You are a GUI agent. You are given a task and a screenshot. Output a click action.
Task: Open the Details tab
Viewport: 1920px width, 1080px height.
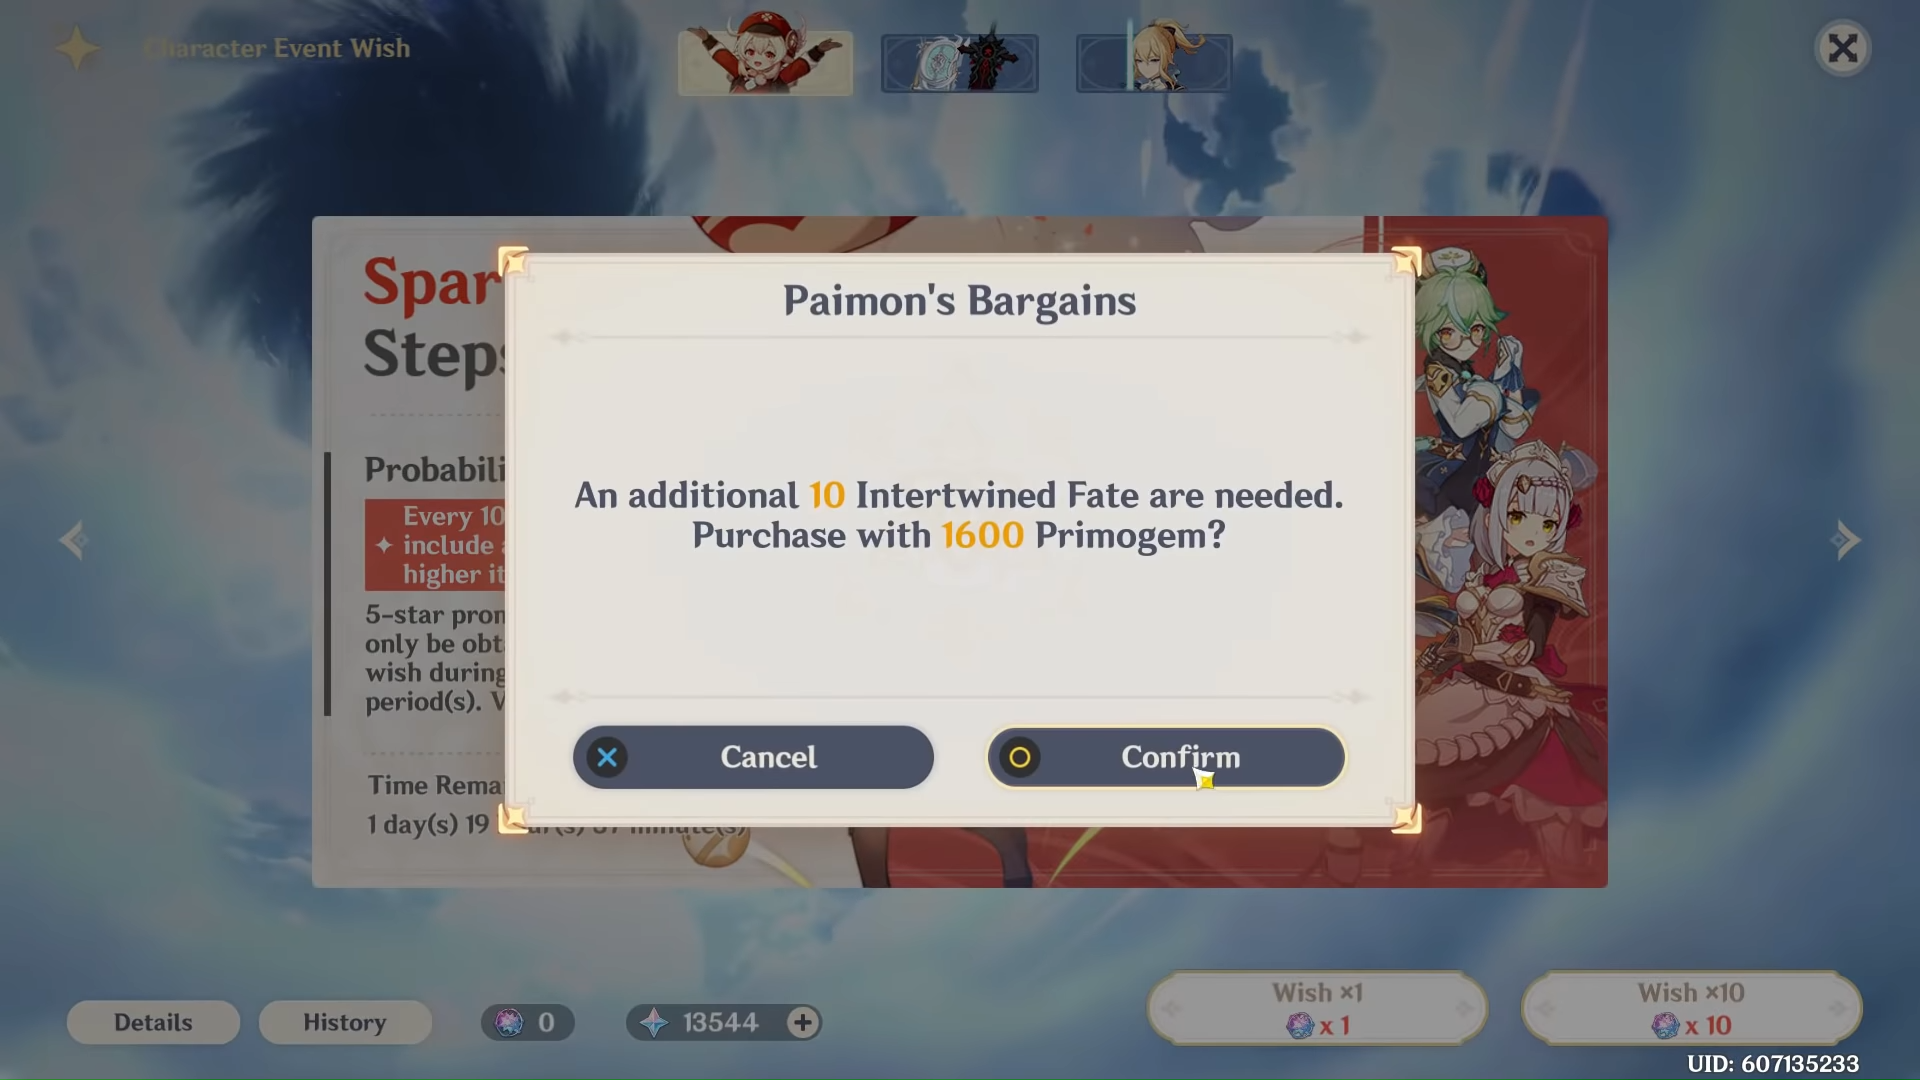(x=153, y=1022)
